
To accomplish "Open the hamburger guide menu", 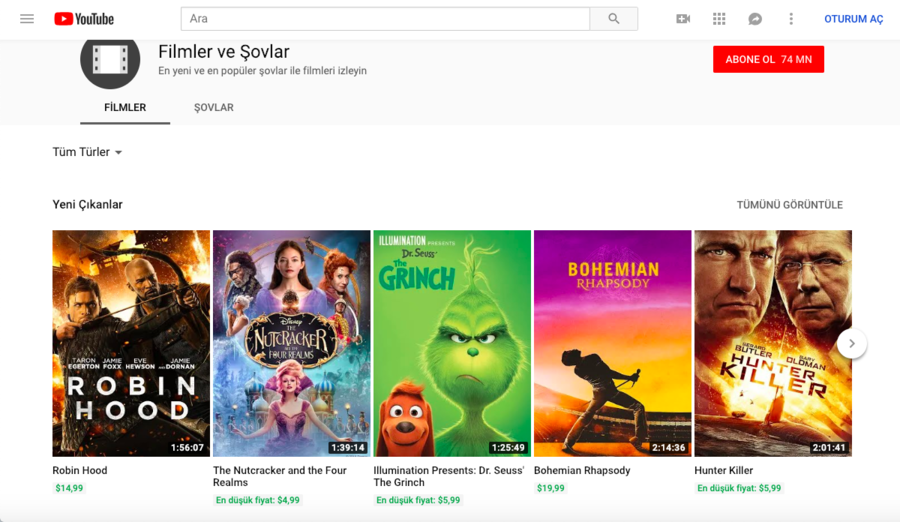I will point(27,19).
